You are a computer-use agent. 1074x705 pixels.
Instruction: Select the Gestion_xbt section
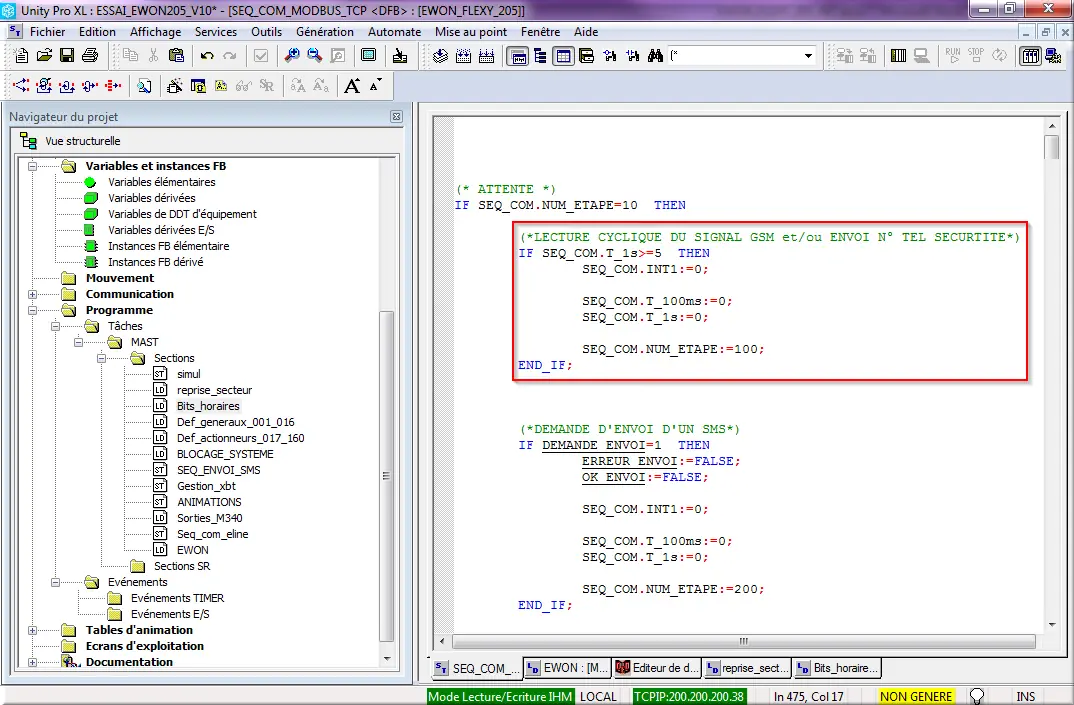click(x=206, y=486)
